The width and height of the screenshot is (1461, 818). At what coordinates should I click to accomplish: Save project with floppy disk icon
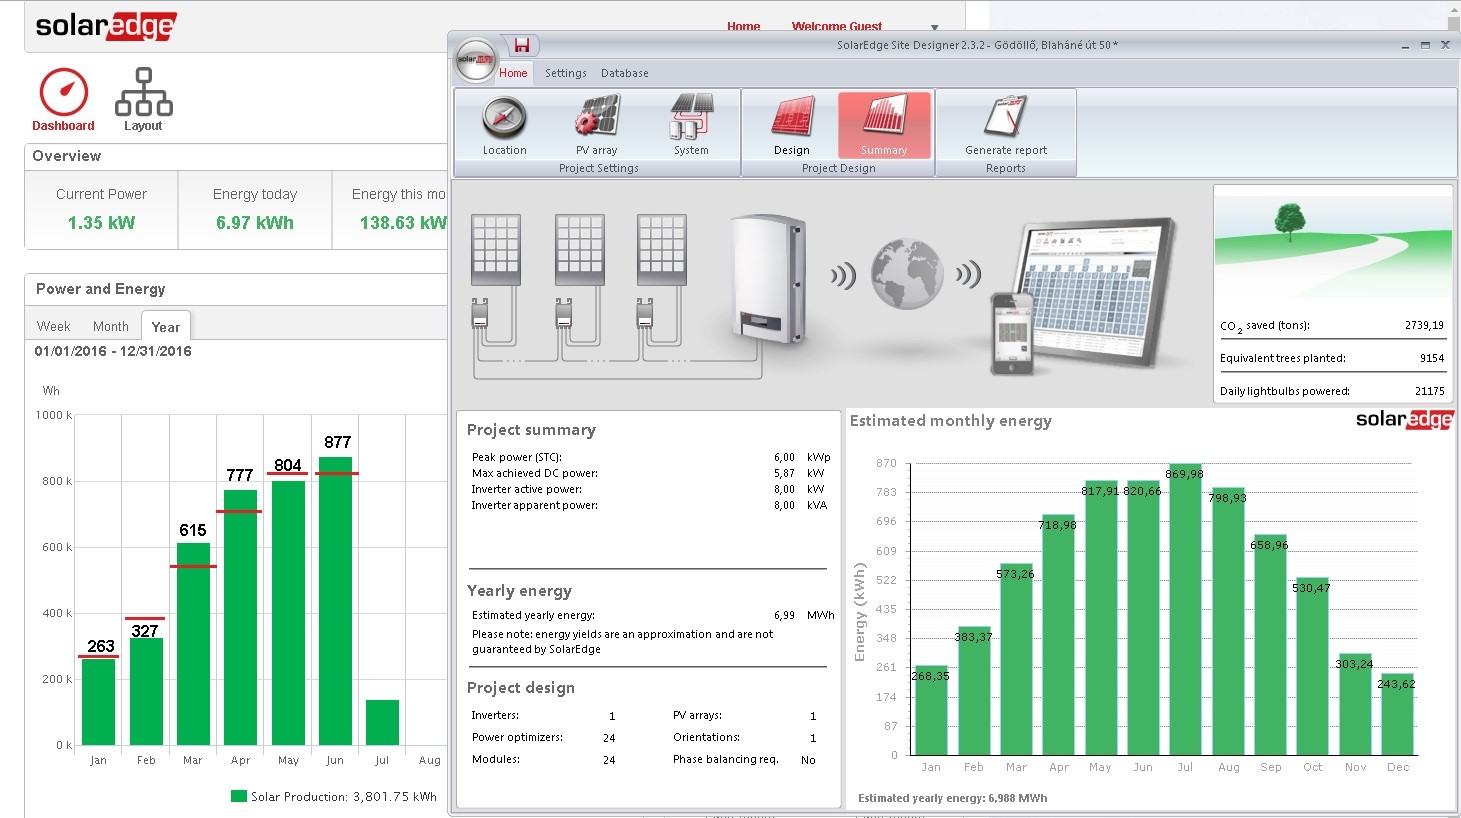tap(521, 45)
